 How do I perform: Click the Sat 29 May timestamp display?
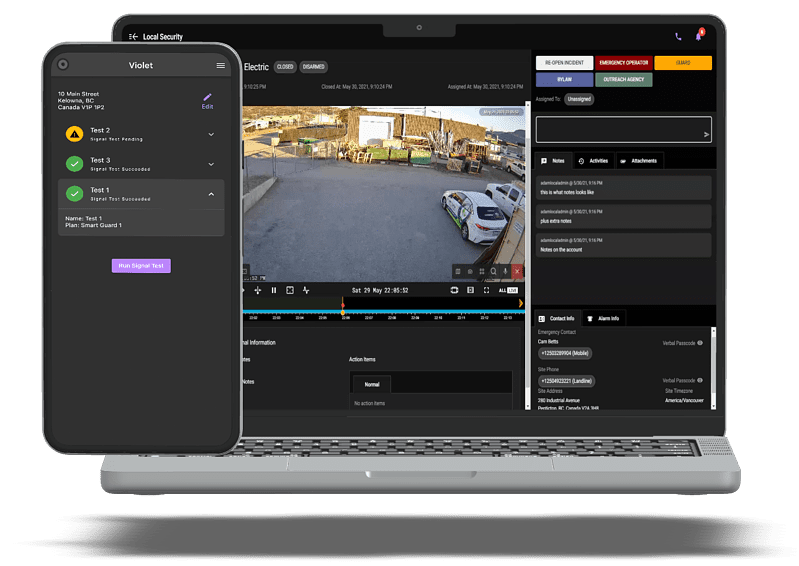pos(380,290)
